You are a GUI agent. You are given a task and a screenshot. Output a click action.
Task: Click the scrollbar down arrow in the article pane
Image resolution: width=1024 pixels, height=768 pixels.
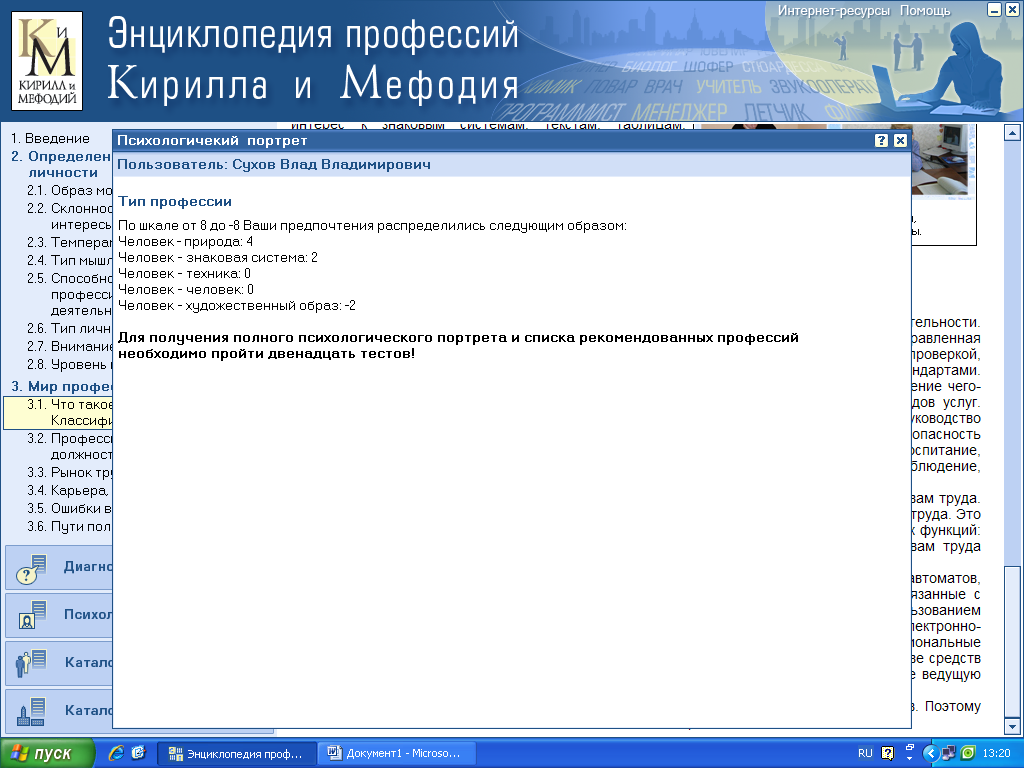coord(1012,726)
